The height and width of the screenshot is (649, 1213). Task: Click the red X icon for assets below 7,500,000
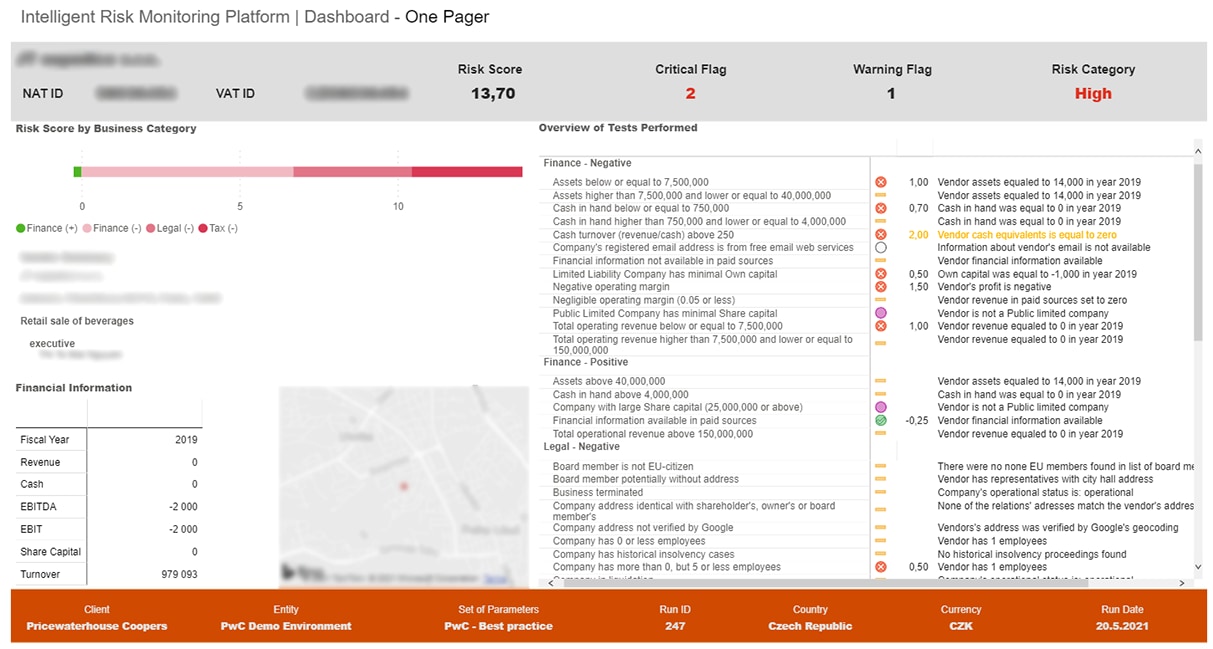[x=881, y=183]
